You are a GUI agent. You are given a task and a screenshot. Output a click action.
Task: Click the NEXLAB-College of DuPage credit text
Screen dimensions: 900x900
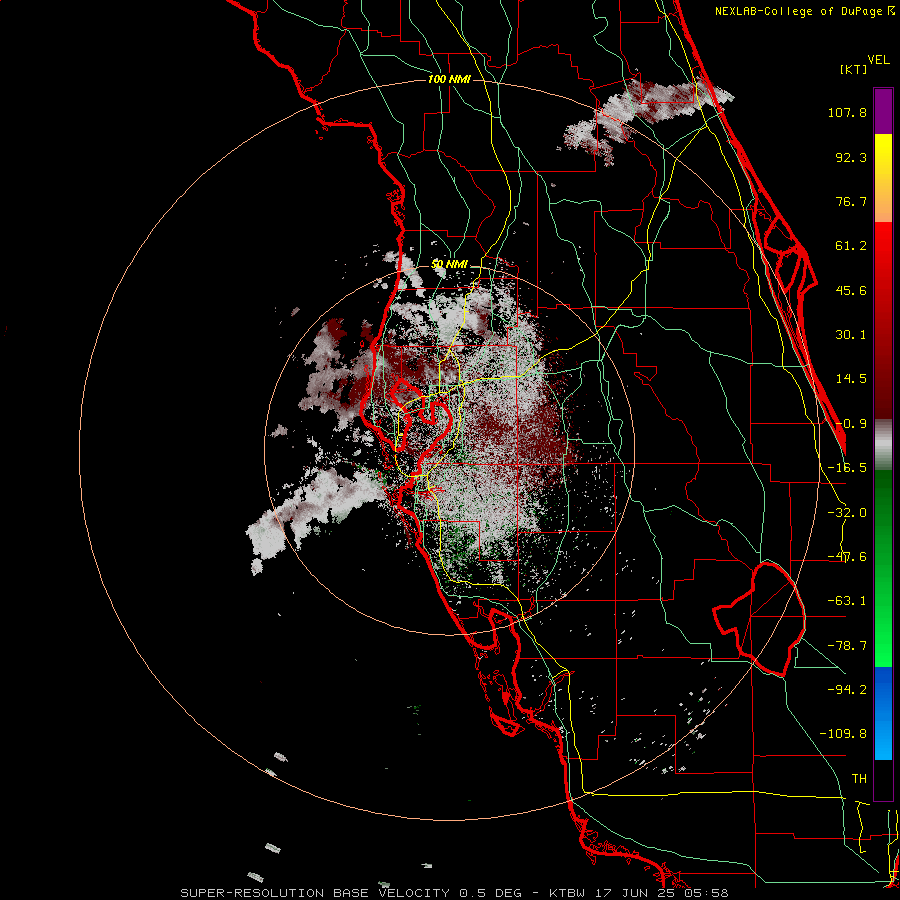pyautogui.click(x=804, y=11)
